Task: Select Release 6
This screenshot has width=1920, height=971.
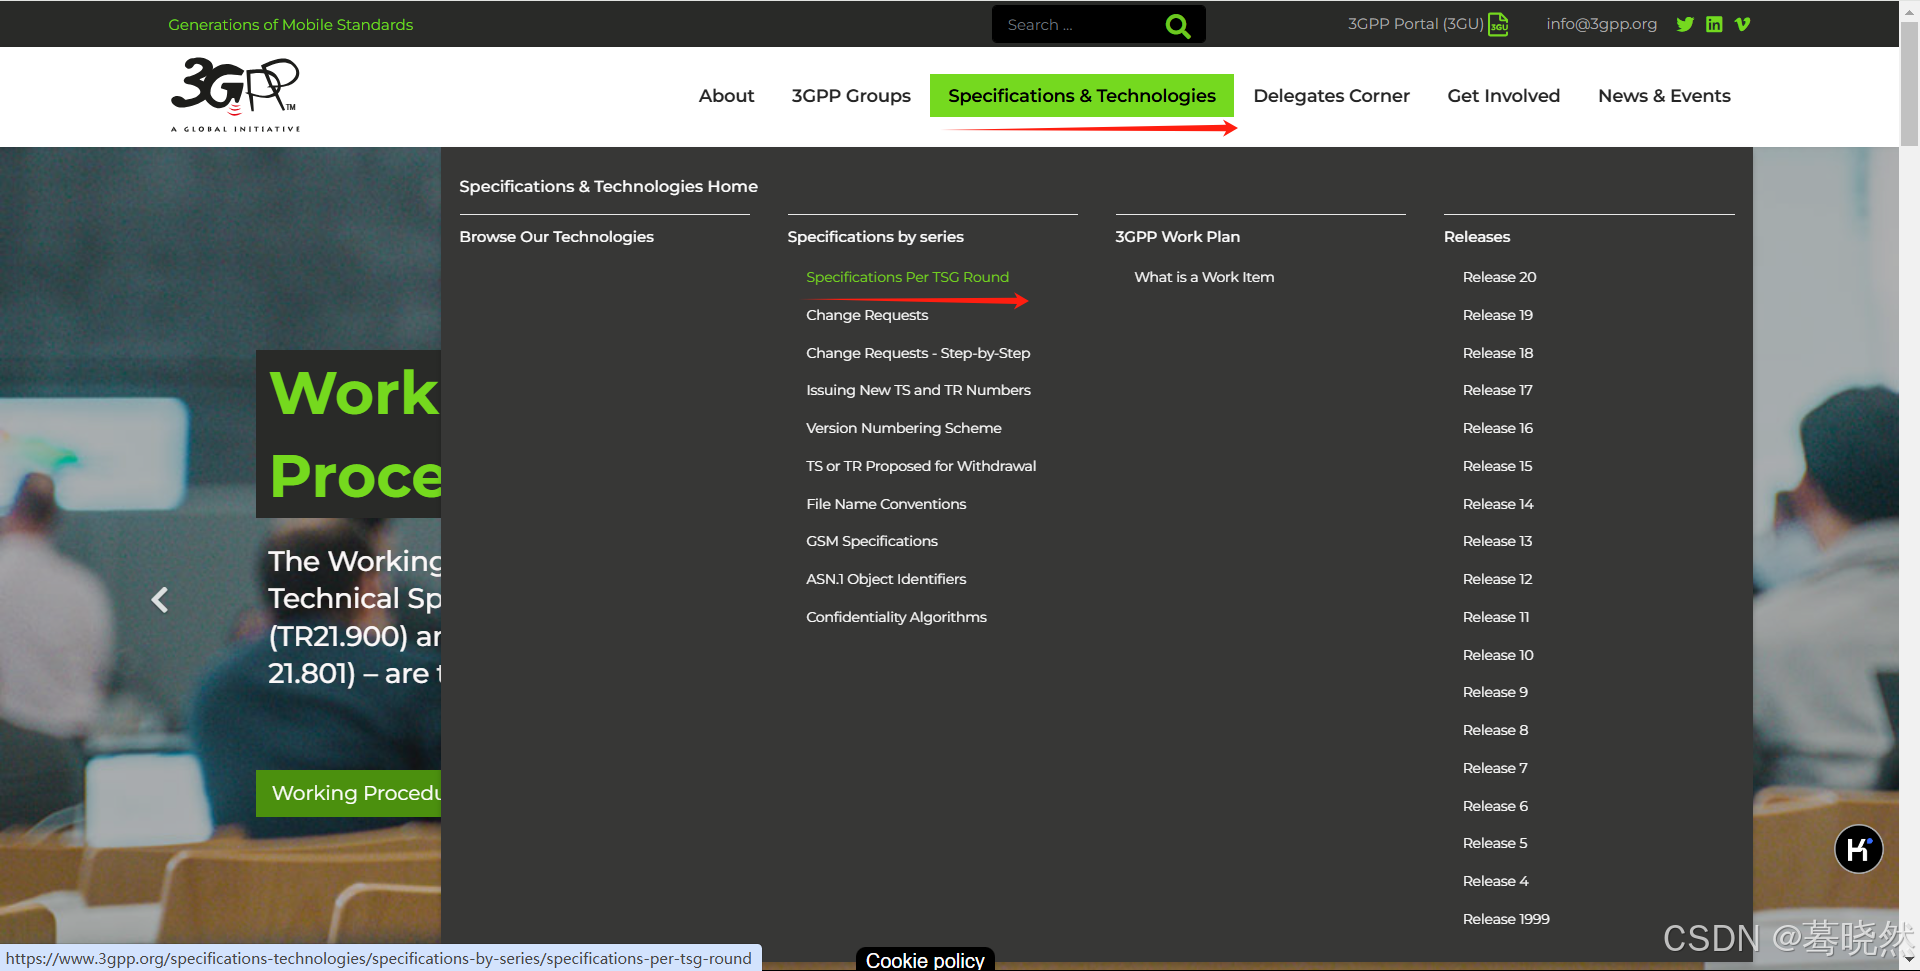Action: pyautogui.click(x=1495, y=806)
